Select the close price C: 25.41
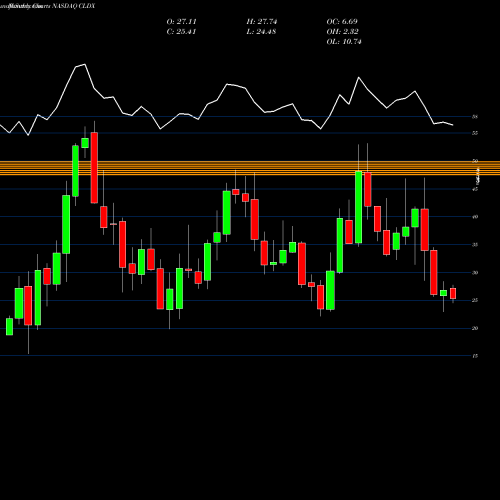This screenshot has width=500, height=500. coord(181,32)
